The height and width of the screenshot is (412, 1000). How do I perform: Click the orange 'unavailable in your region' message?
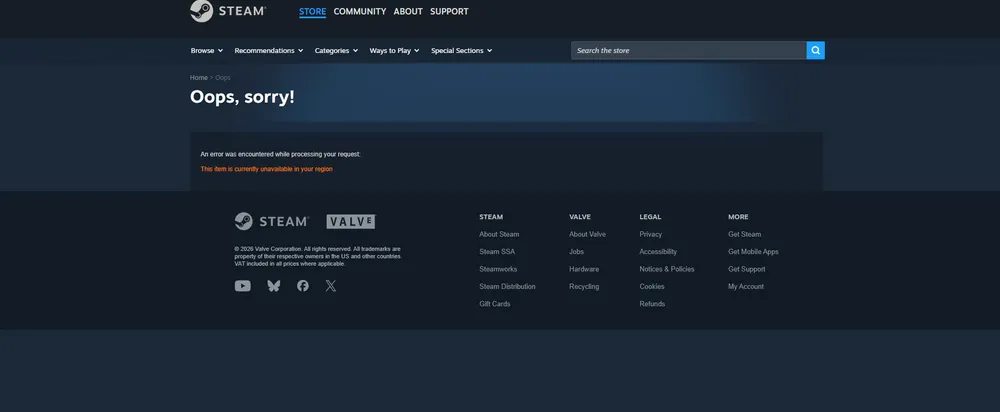point(267,169)
